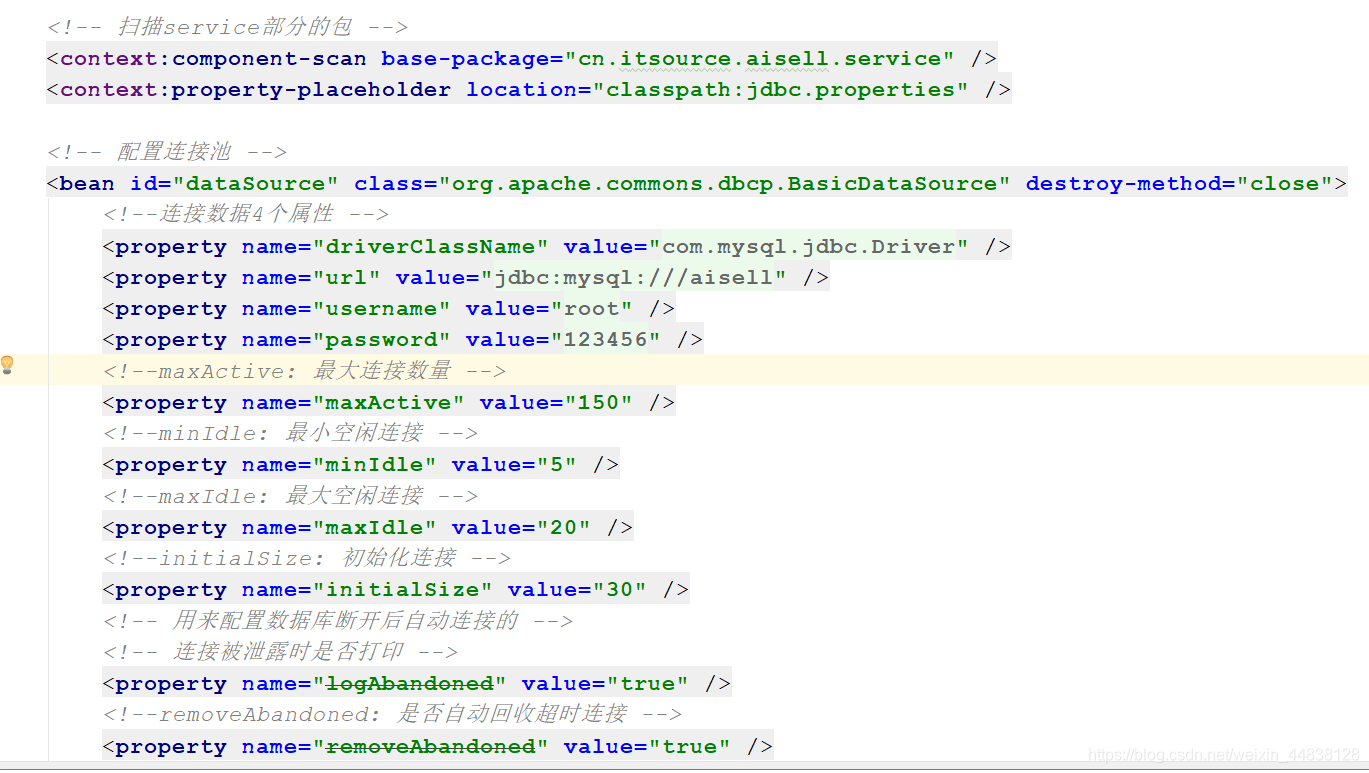Screen dimensions: 1369x773
Task: Click the property name "maxIdle" attribute value
Action: coord(374,528)
